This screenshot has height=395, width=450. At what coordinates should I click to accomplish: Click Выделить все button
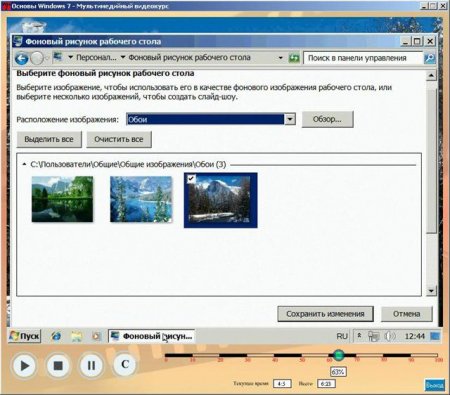pyautogui.click(x=49, y=139)
